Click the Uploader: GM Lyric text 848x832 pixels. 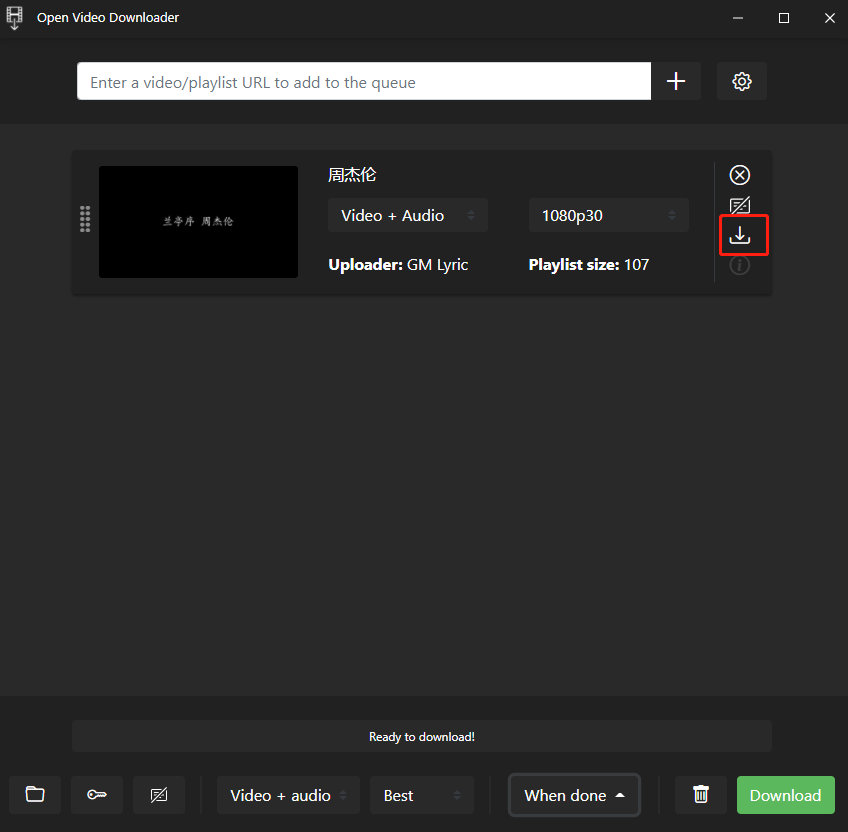[398, 265]
